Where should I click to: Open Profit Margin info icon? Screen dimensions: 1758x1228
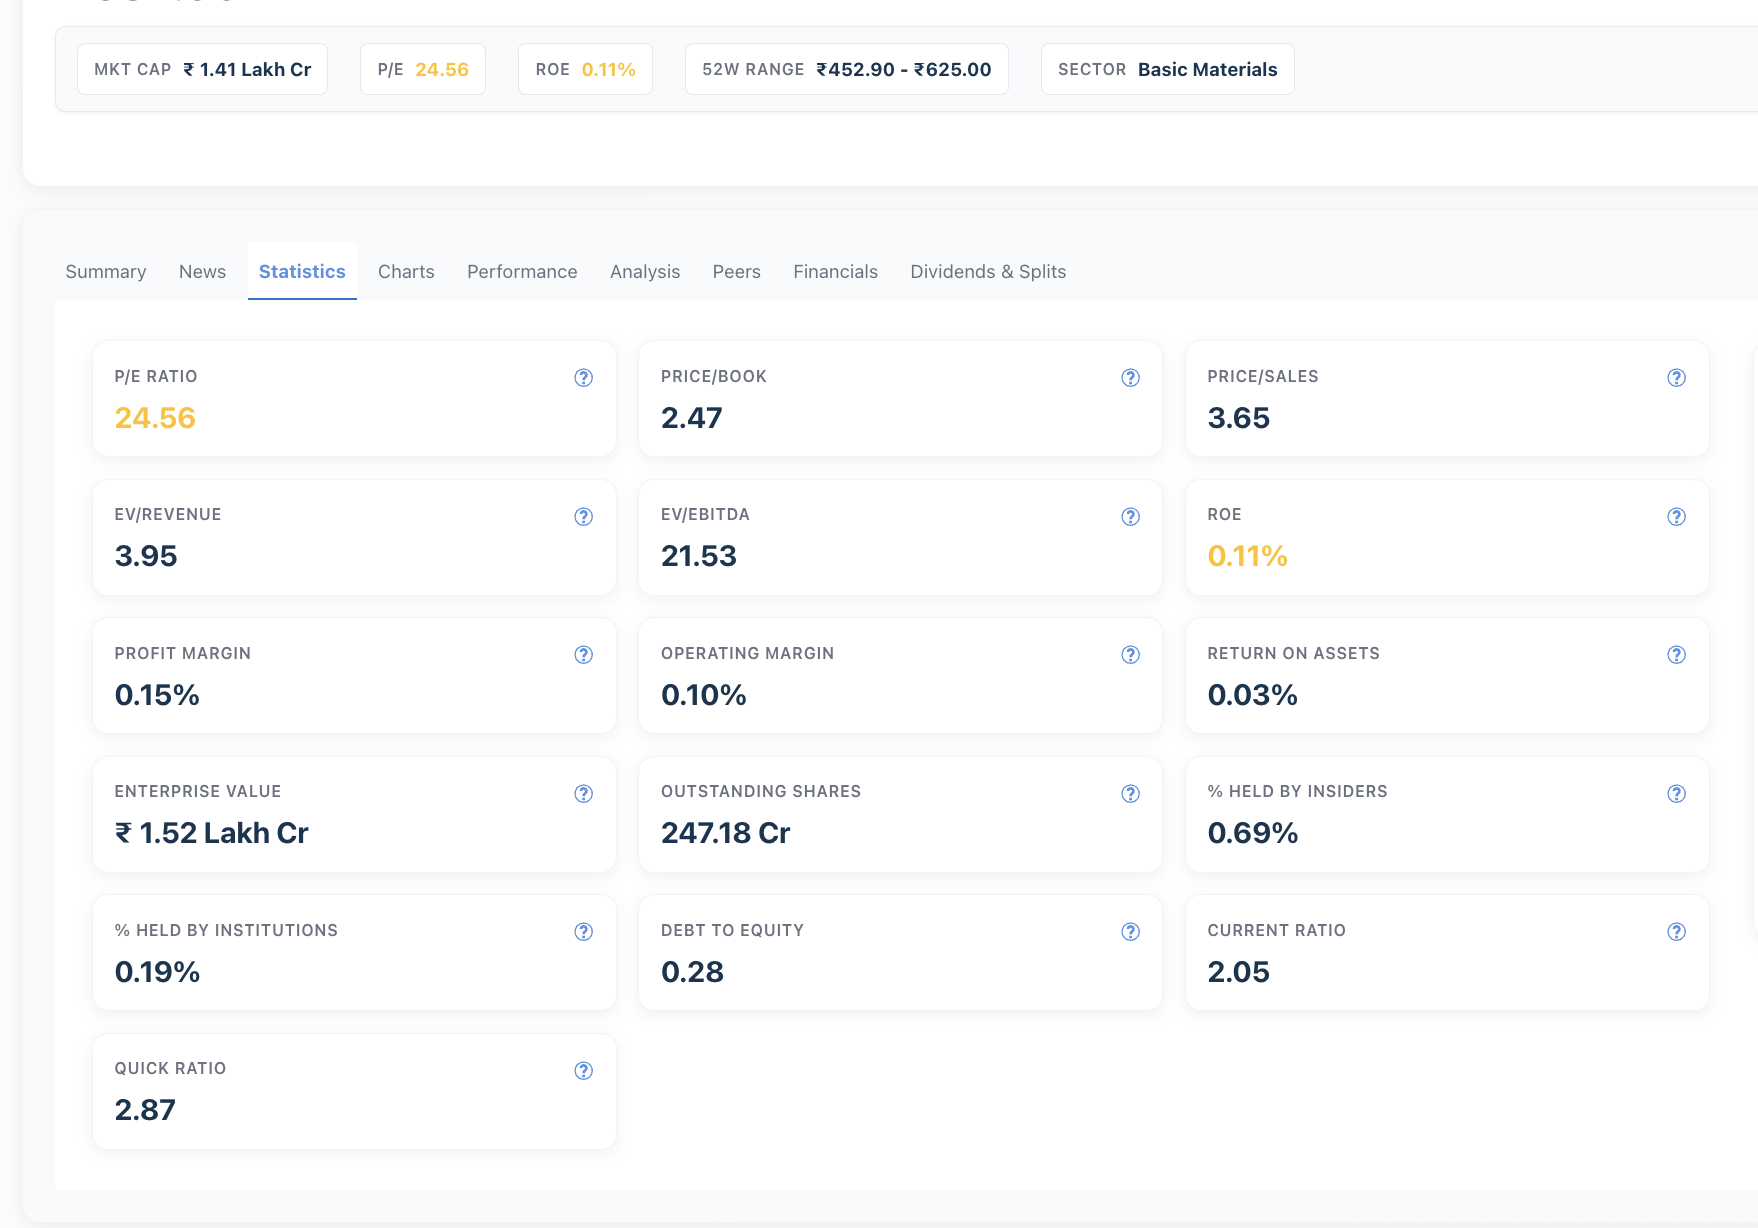point(584,655)
